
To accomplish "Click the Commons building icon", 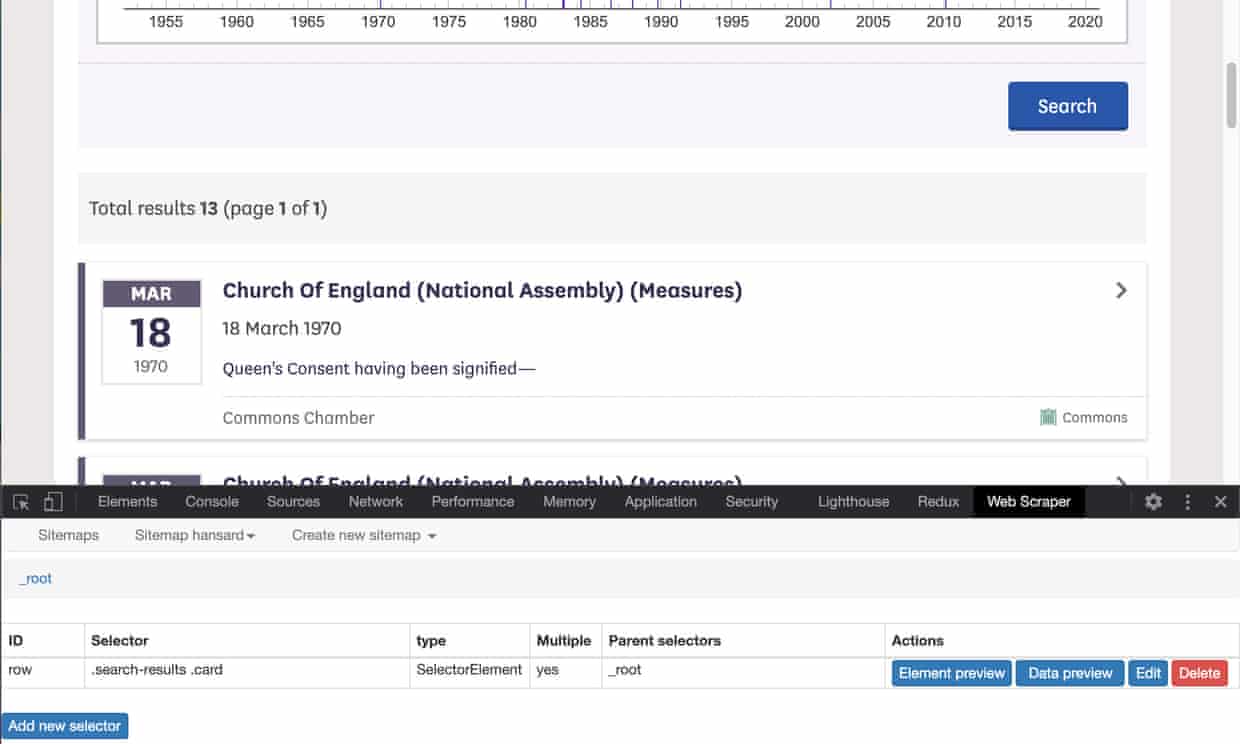I will (x=1048, y=418).
